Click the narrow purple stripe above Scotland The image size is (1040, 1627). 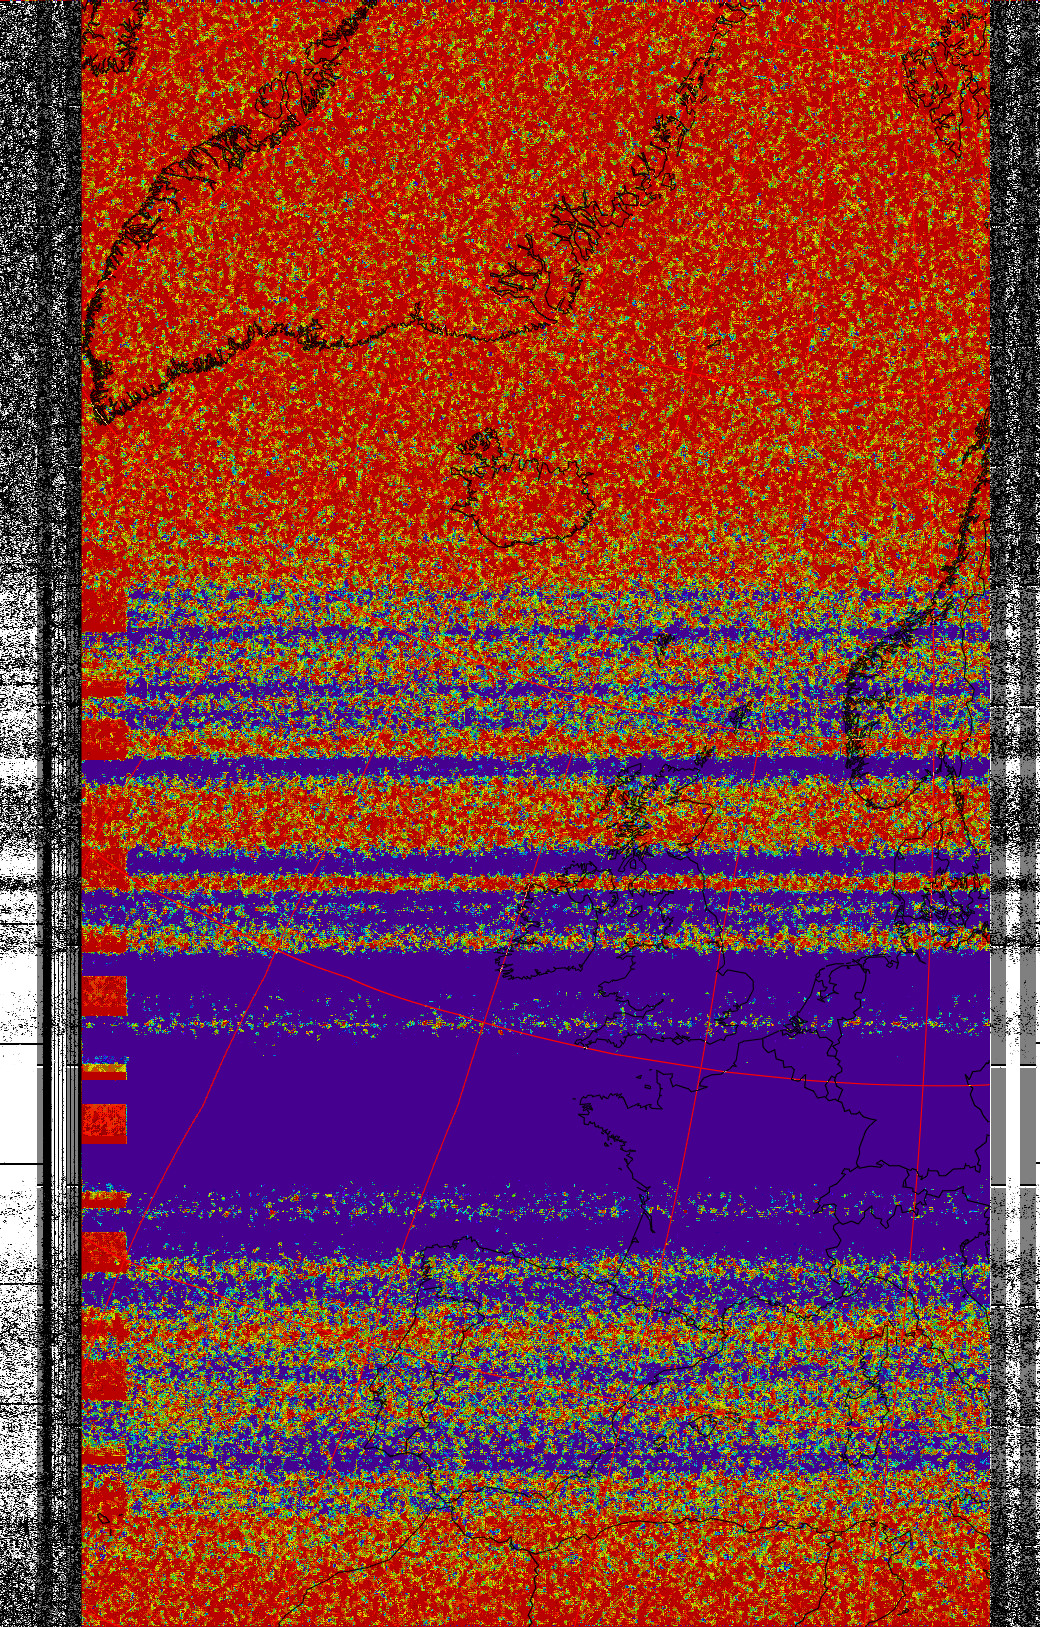(500, 770)
